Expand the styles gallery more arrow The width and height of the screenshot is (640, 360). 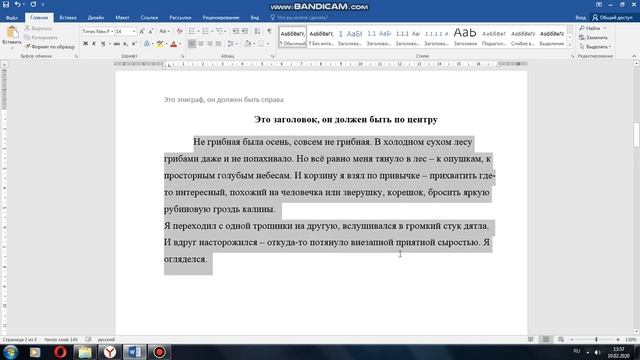(x=570, y=44)
